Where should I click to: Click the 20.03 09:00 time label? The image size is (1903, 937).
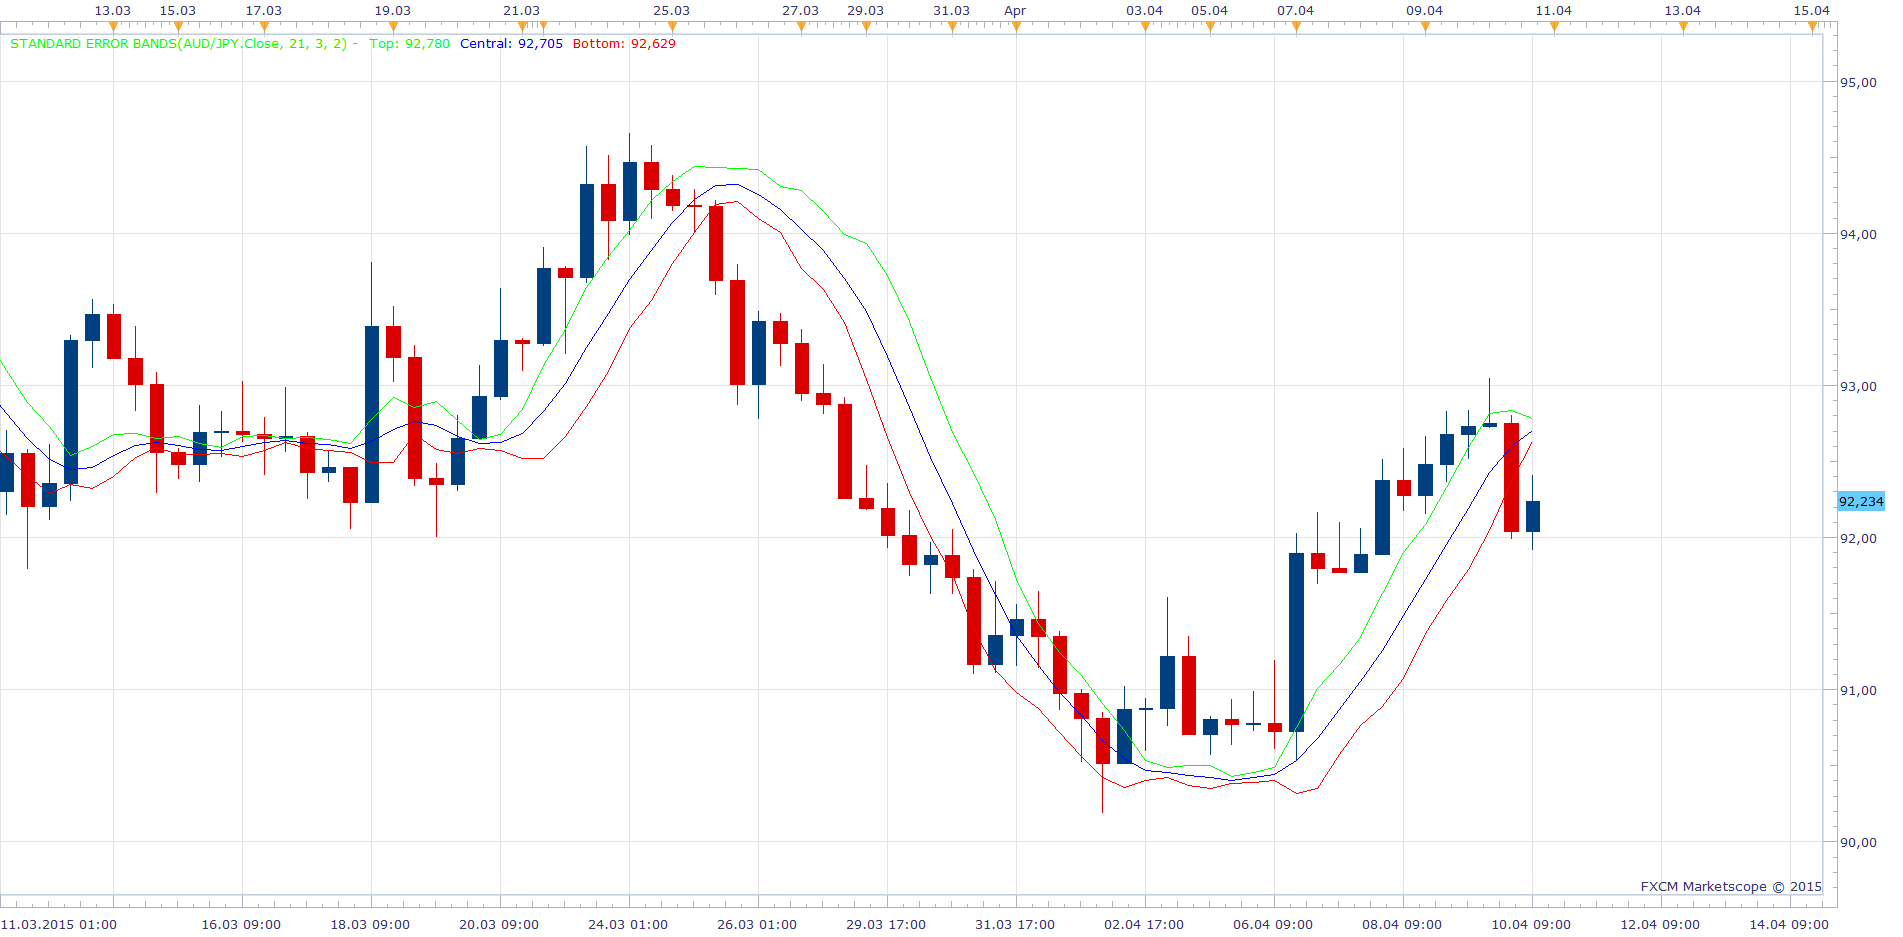499,925
